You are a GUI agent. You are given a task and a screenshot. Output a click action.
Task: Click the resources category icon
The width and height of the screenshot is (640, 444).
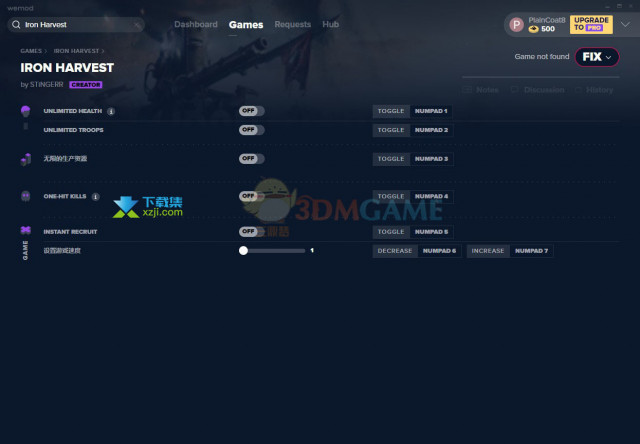coord(26,159)
